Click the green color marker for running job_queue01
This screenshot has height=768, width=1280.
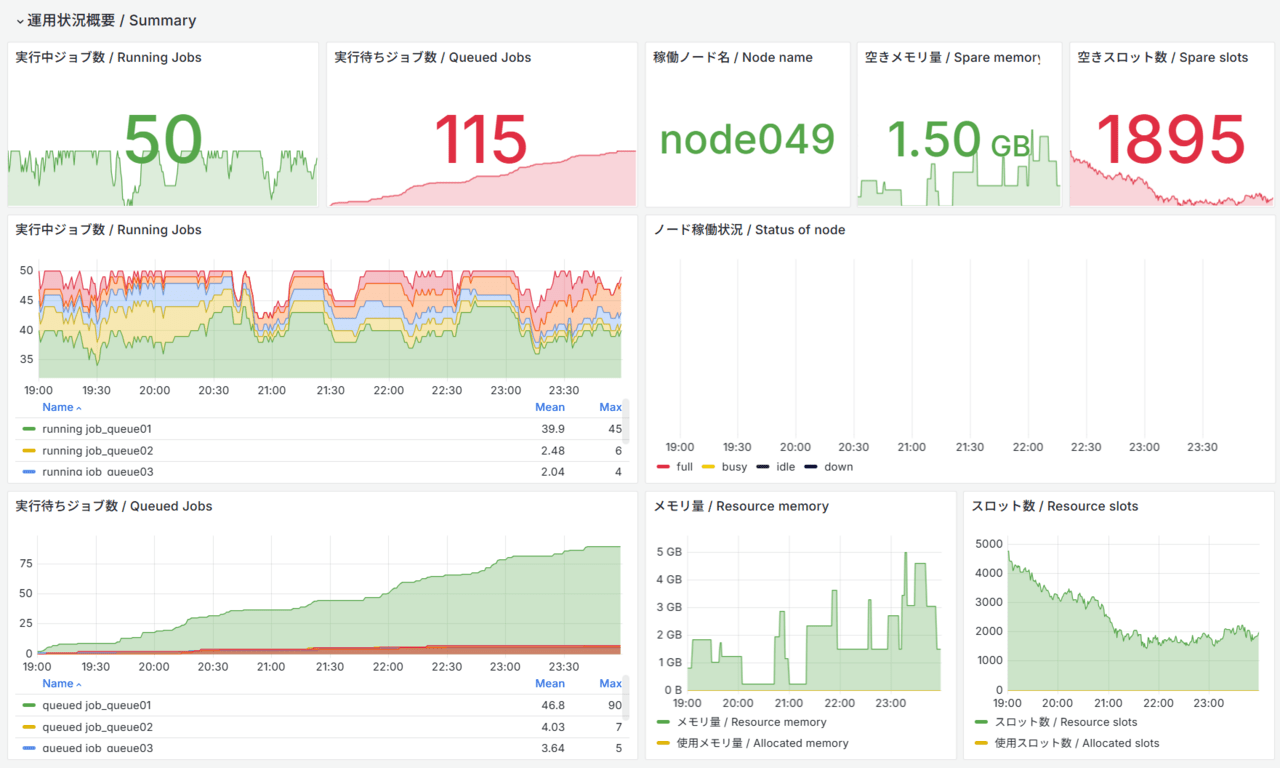pyautogui.click(x=29, y=429)
